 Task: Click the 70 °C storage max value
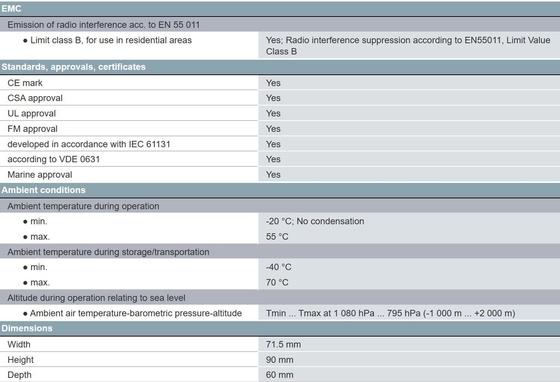coord(277,282)
